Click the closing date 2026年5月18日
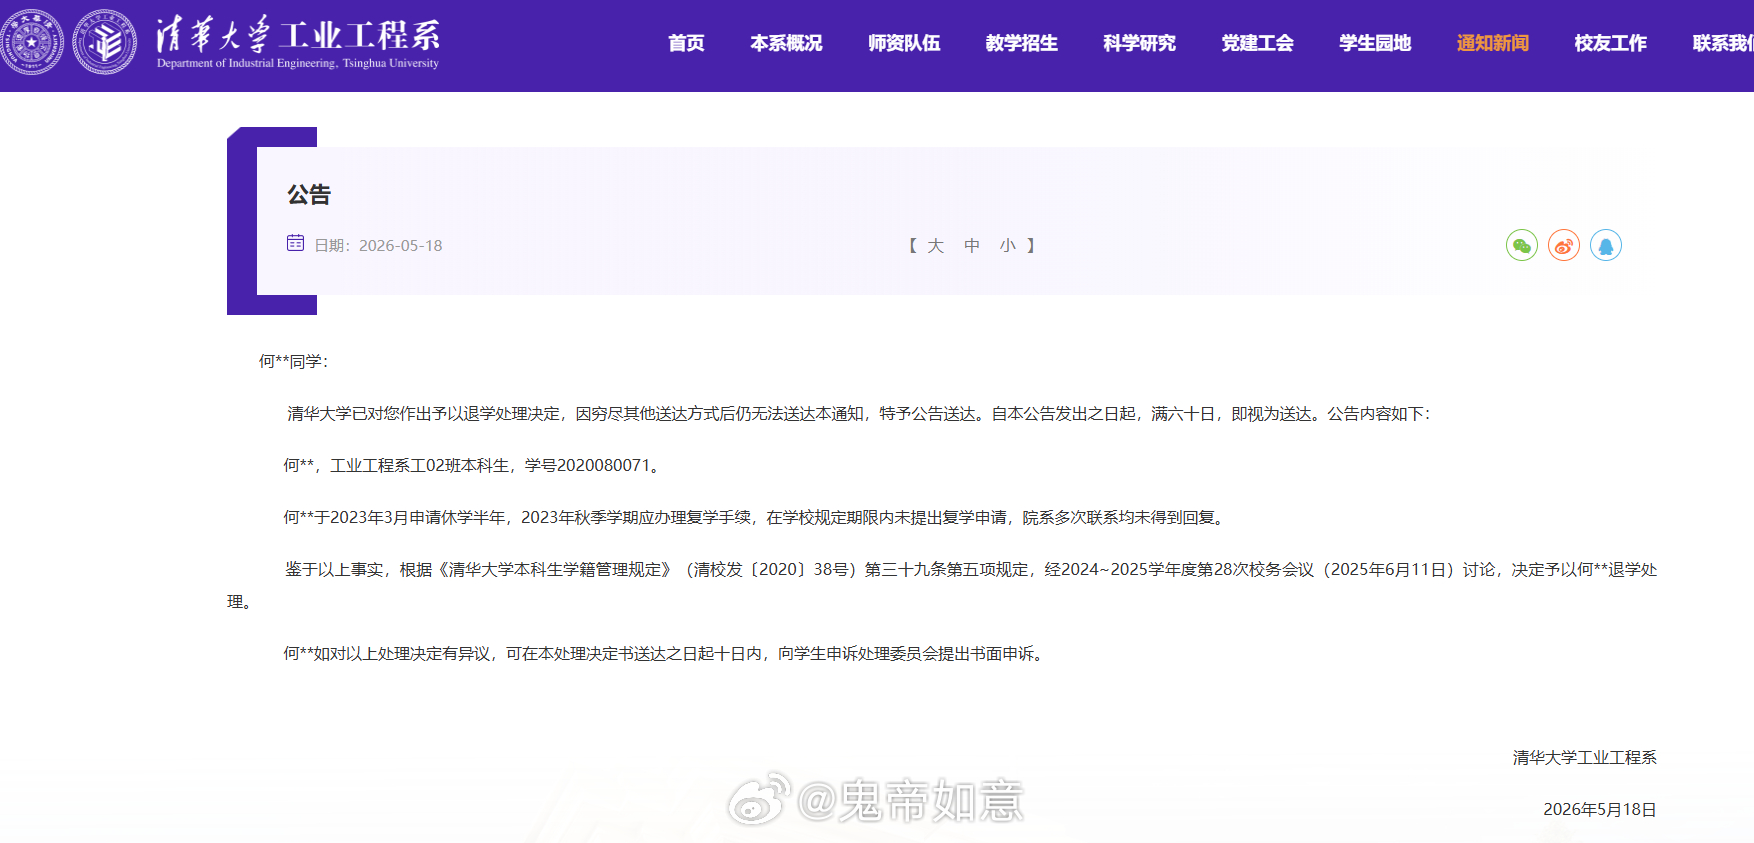This screenshot has height=843, width=1754. (1600, 809)
